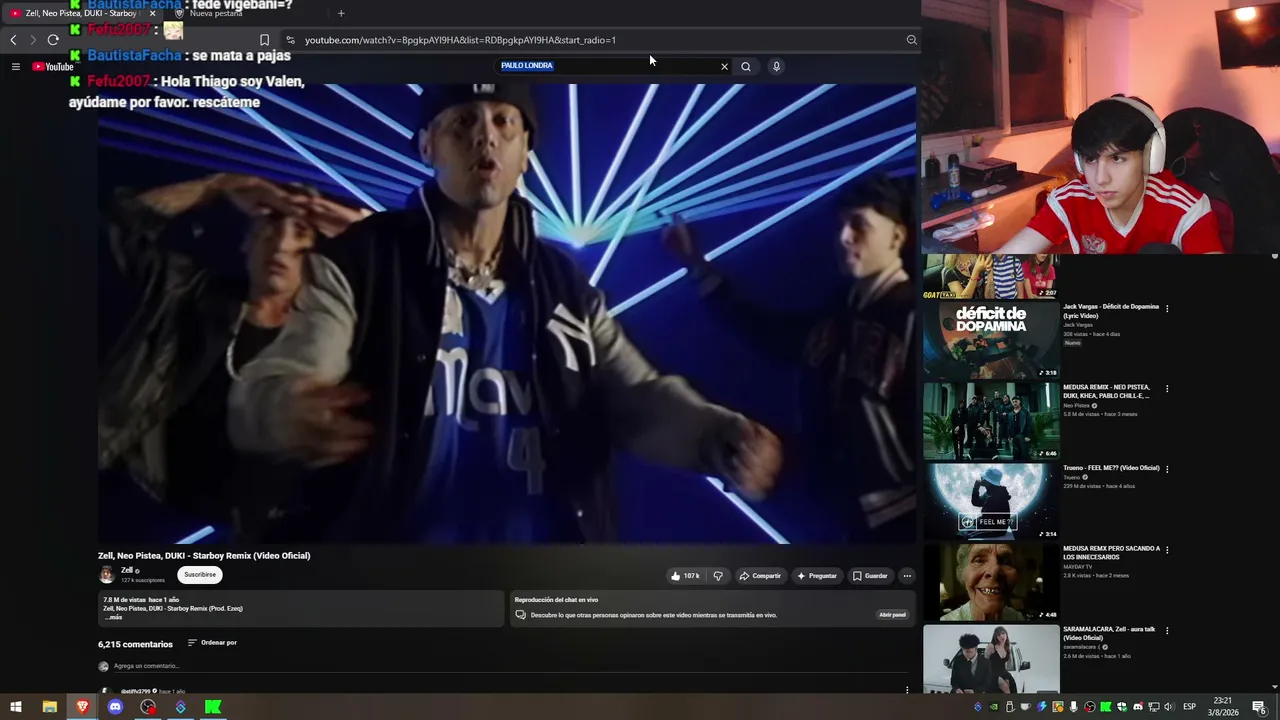The width and height of the screenshot is (1280, 720).
Task: Open the Trueno FEEL ME?? thumbnail
Action: (x=991, y=501)
